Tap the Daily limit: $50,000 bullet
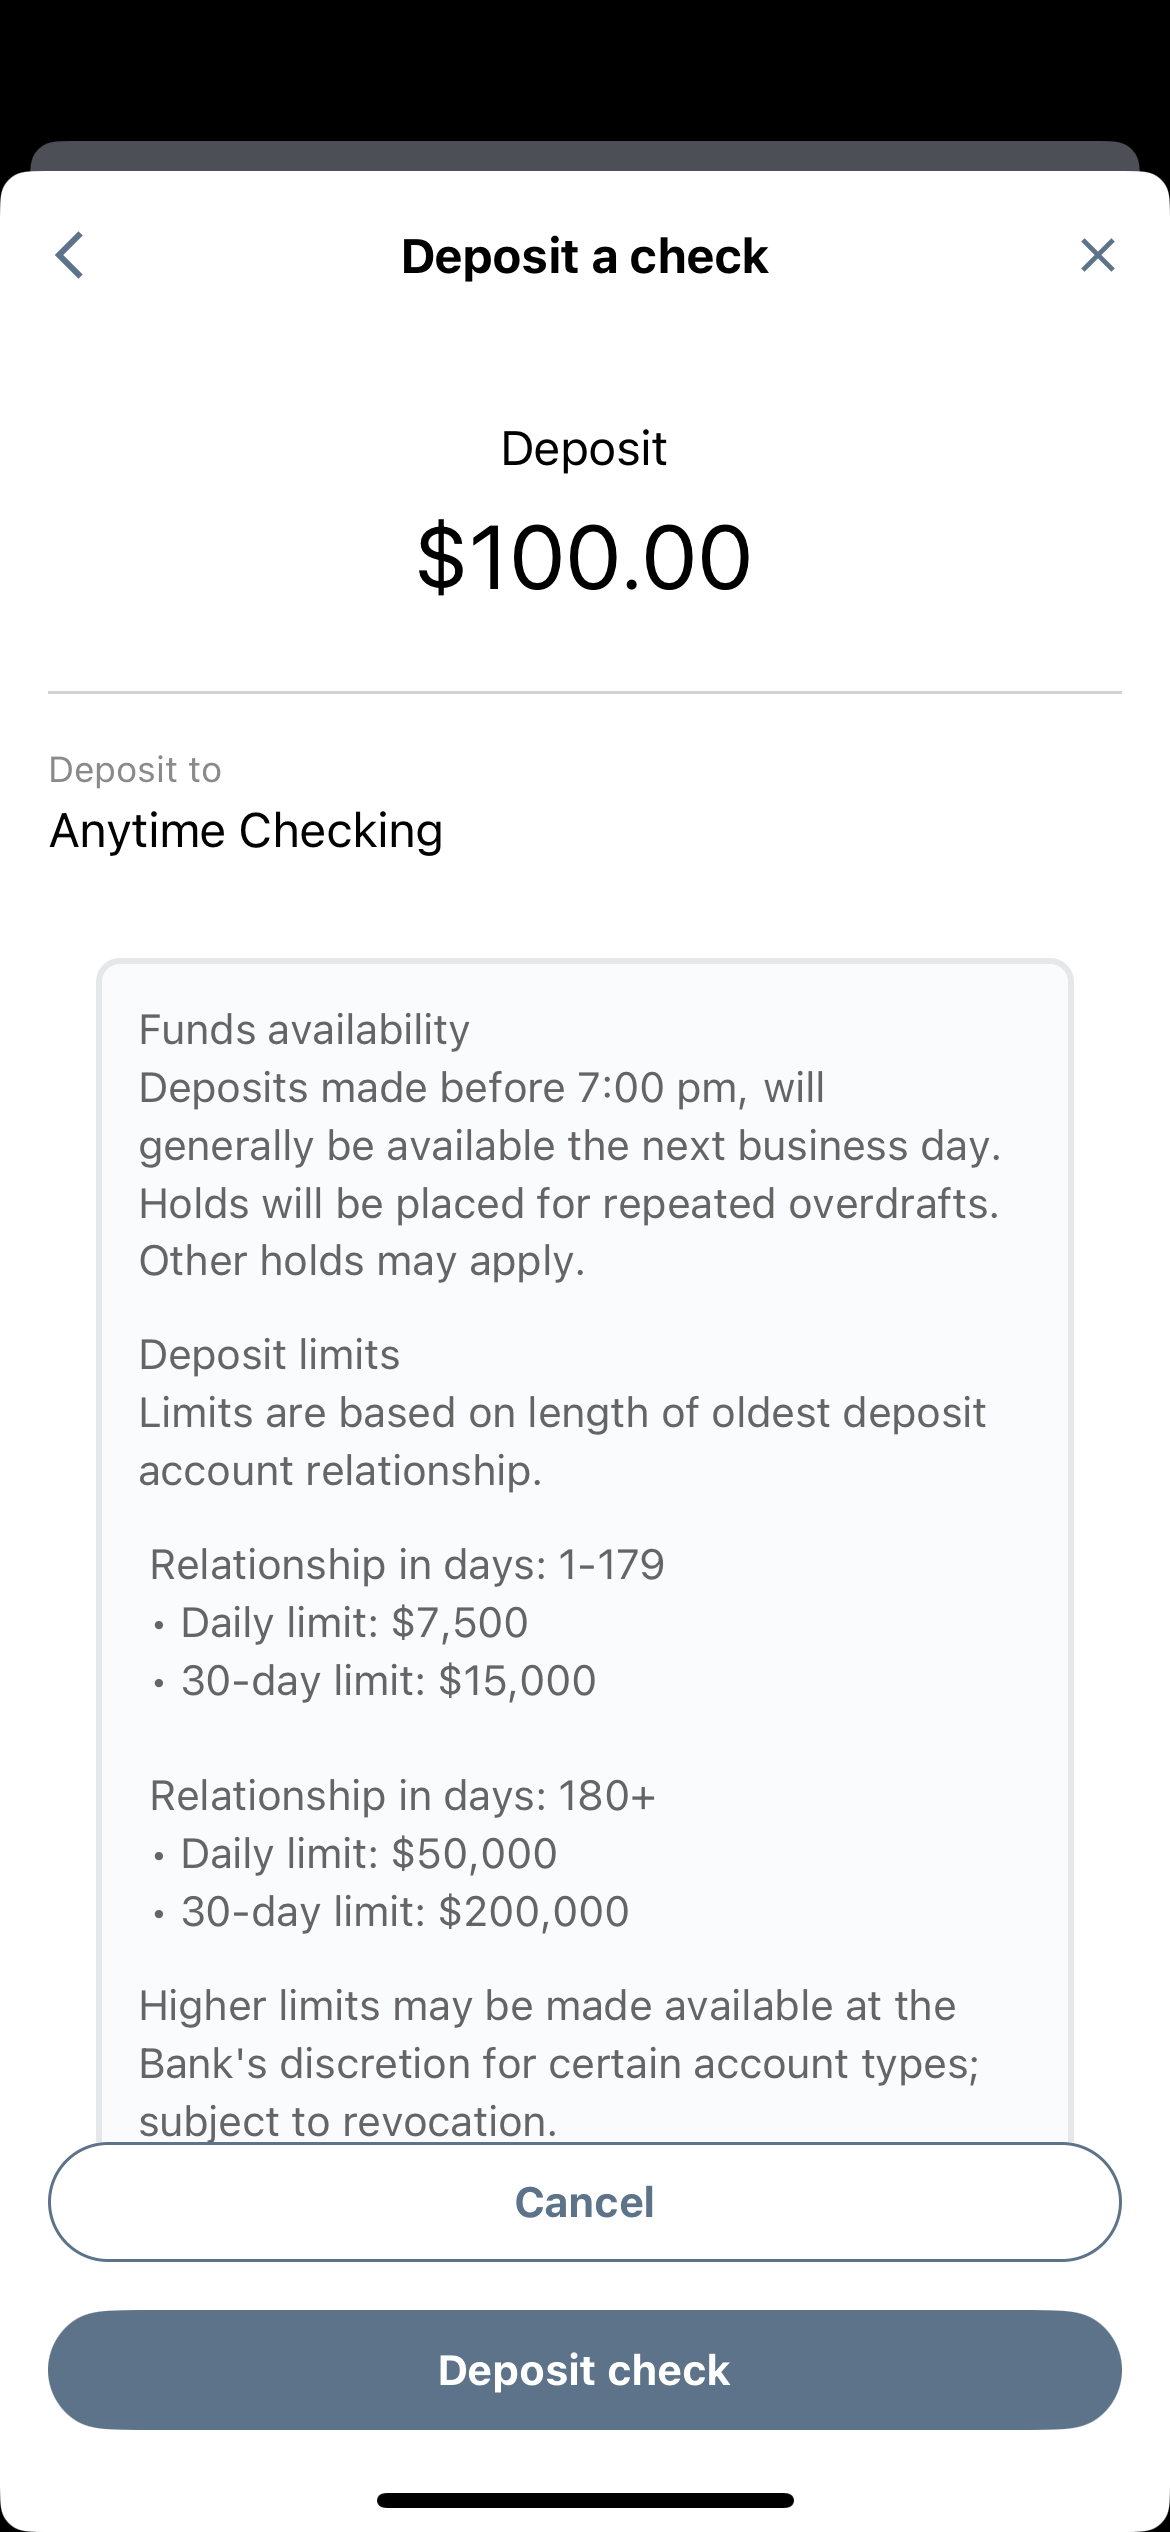This screenshot has width=1170, height=2532. point(355,1854)
